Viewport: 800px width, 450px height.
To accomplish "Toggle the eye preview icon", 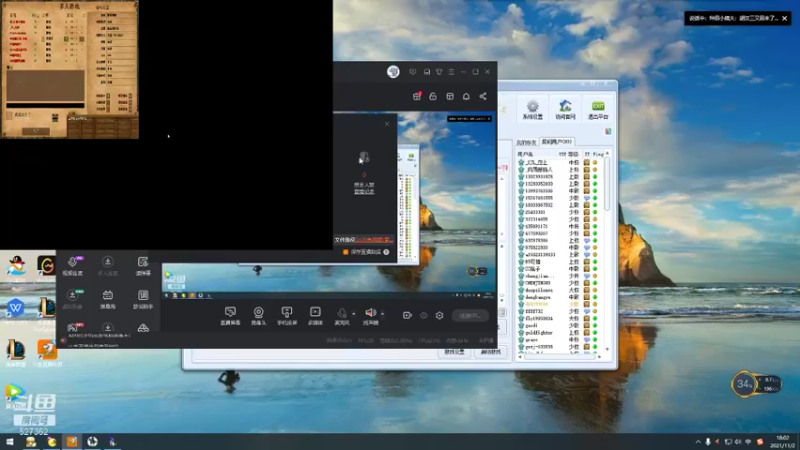I will [423, 315].
